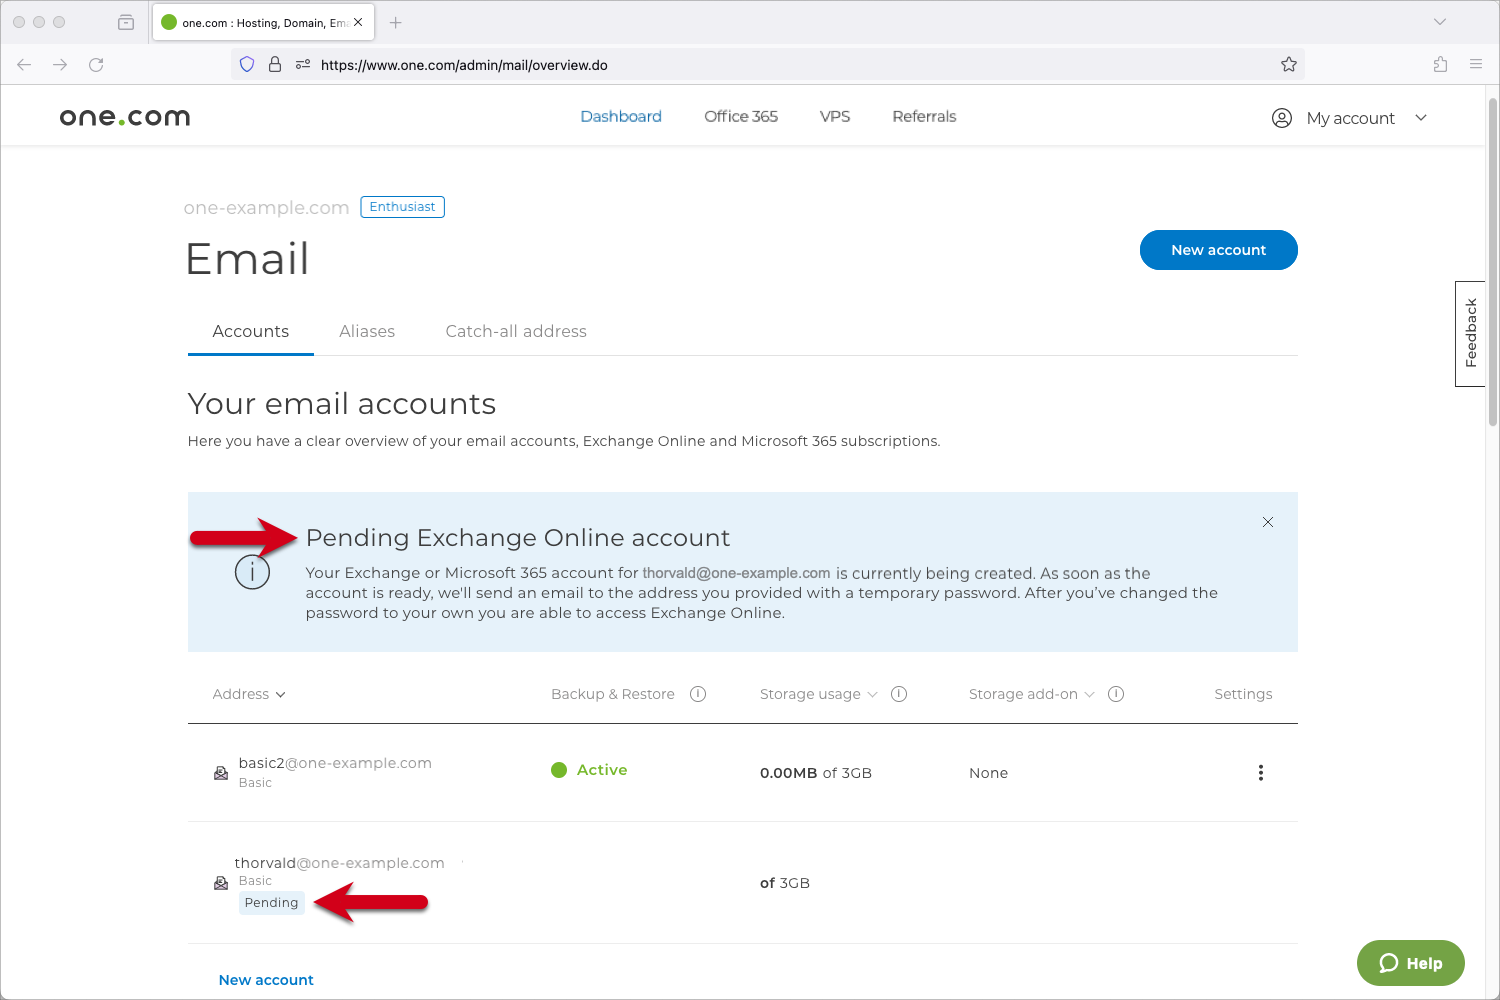
Task: Reload the page using the refresh icon
Action: click(96, 65)
